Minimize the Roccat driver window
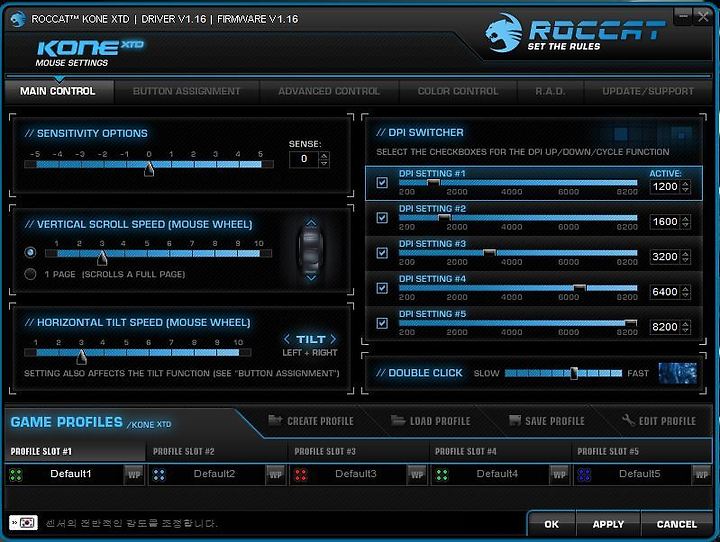 coord(683,17)
